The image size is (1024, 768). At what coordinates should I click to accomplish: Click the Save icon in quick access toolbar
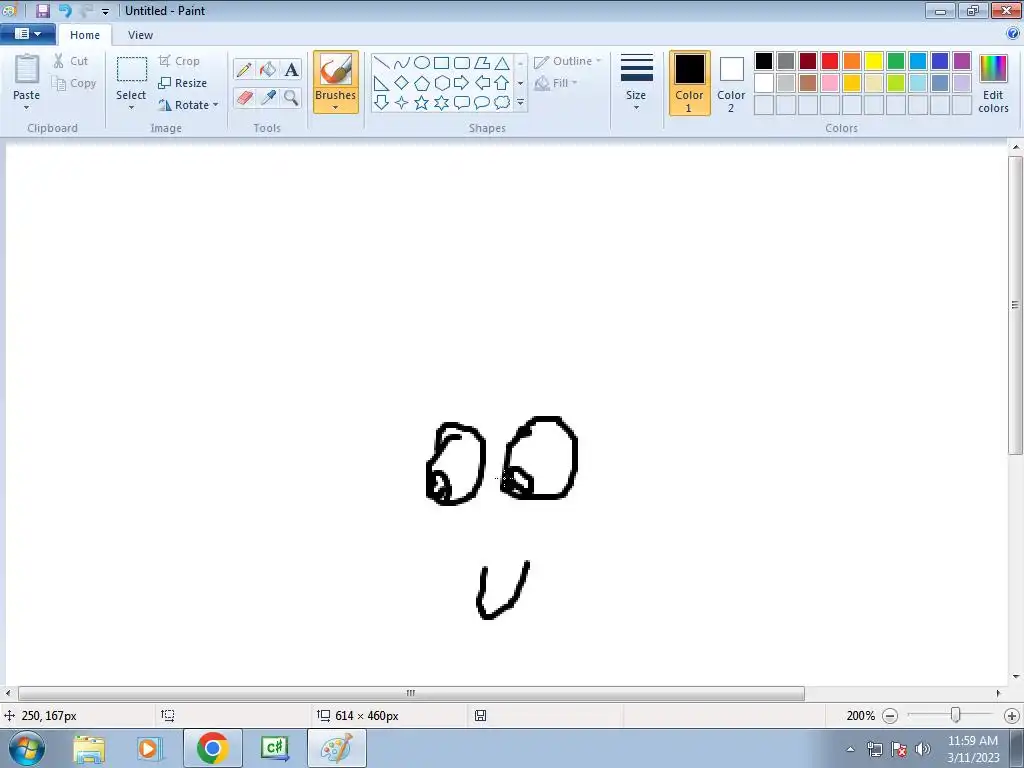click(43, 10)
